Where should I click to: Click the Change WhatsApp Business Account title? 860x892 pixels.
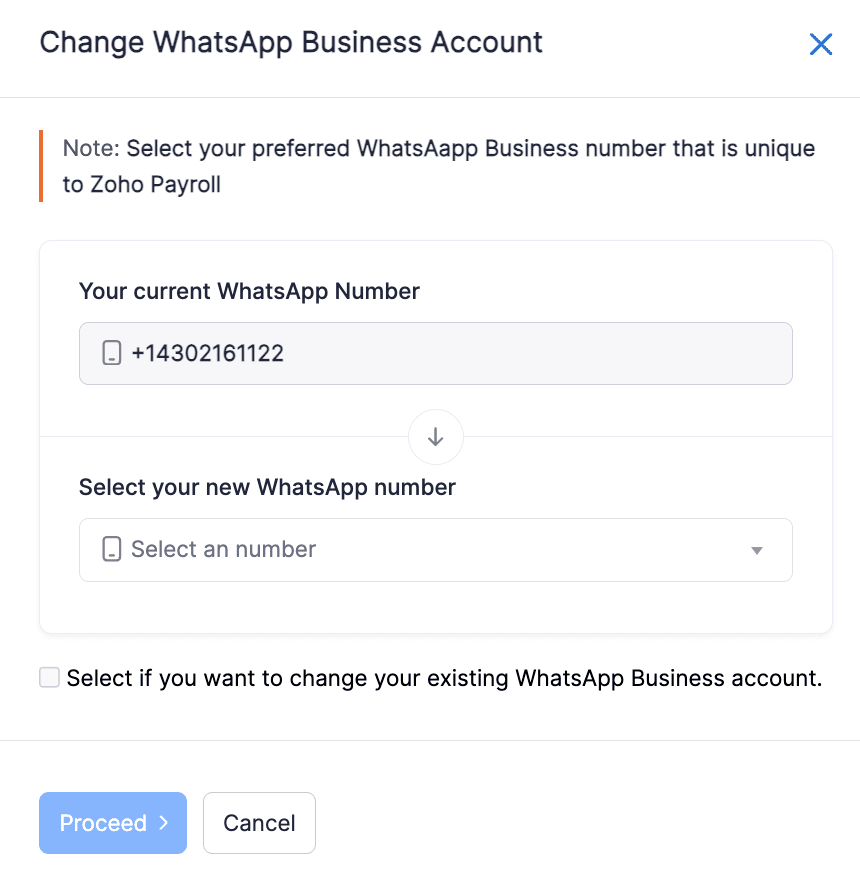(x=290, y=42)
